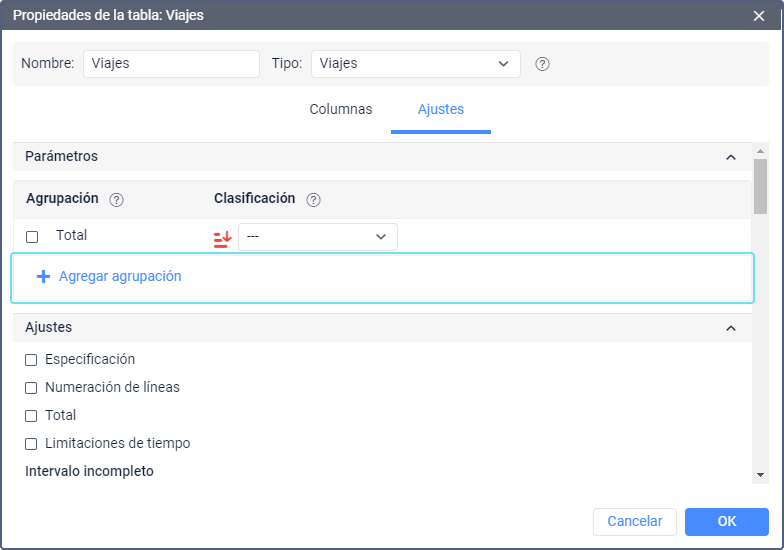Viewport: 784px width, 550px height.
Task: Collapse the Ajustes section chevron
Action: 730,328
